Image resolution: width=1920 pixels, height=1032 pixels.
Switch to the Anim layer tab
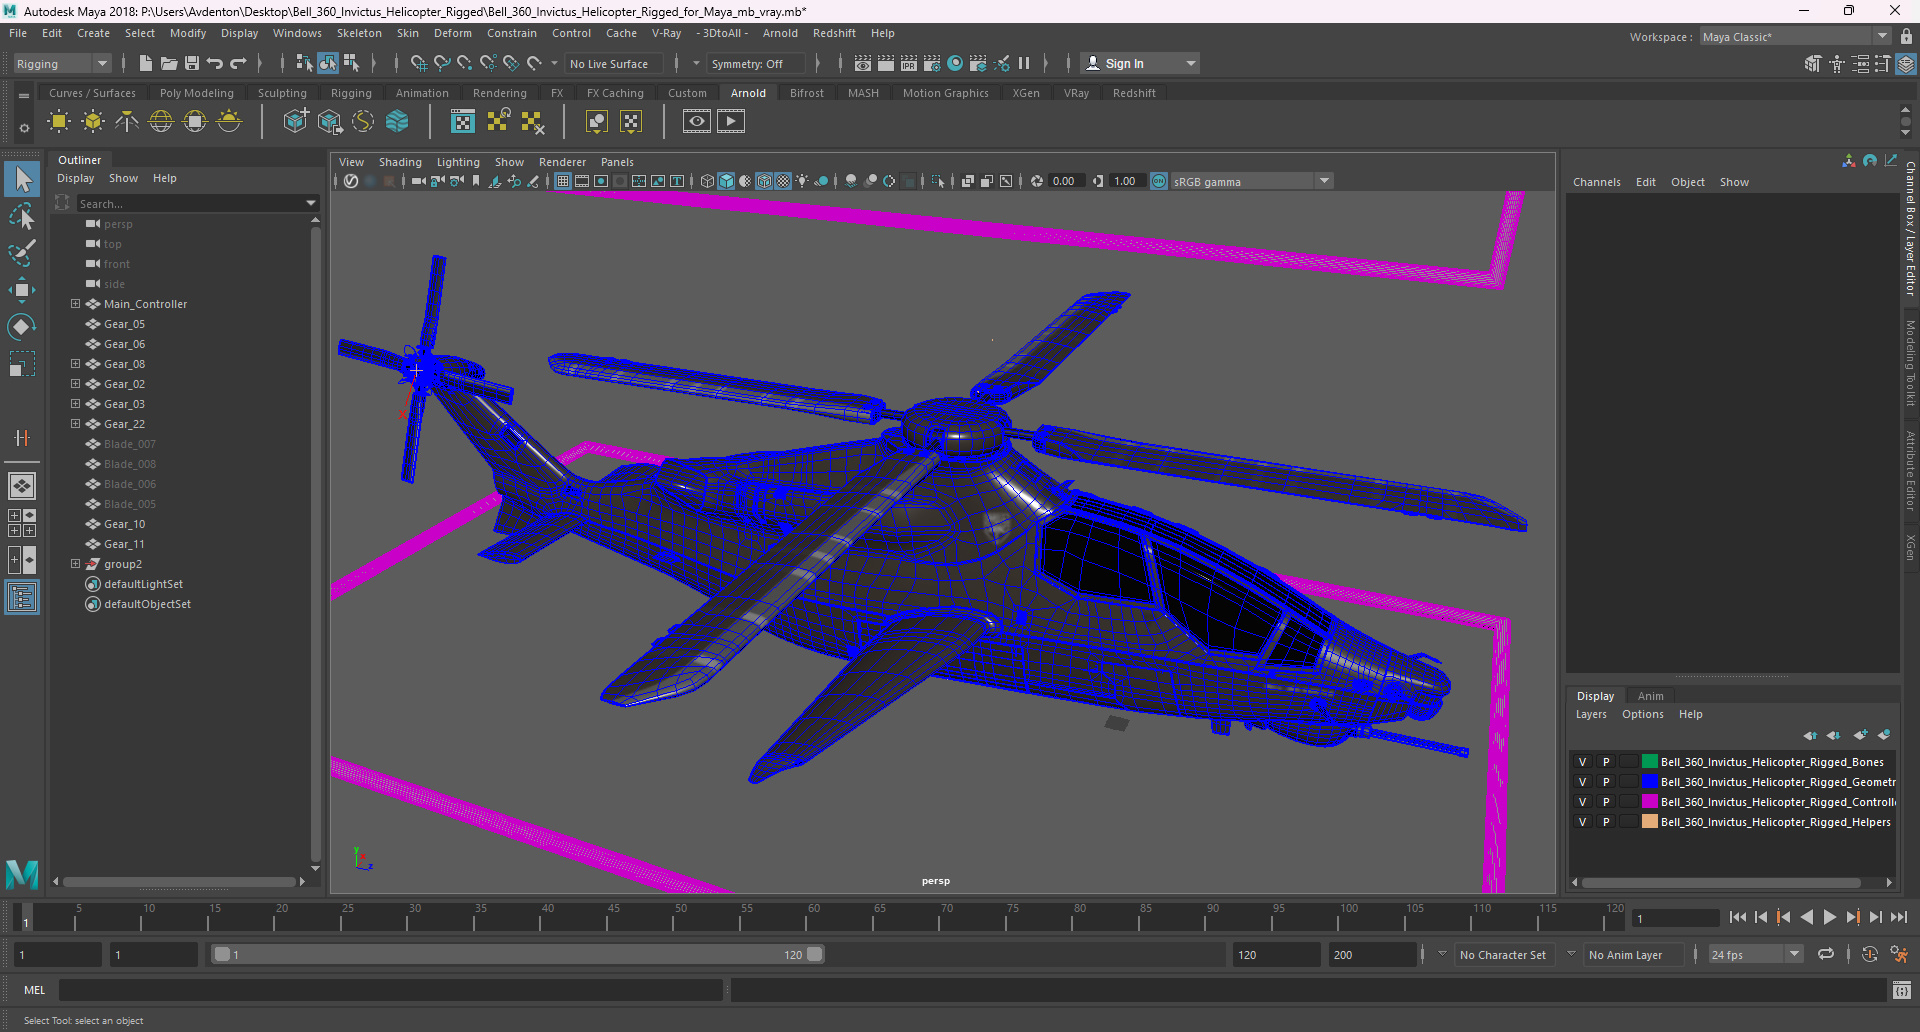click(1650, 696)
